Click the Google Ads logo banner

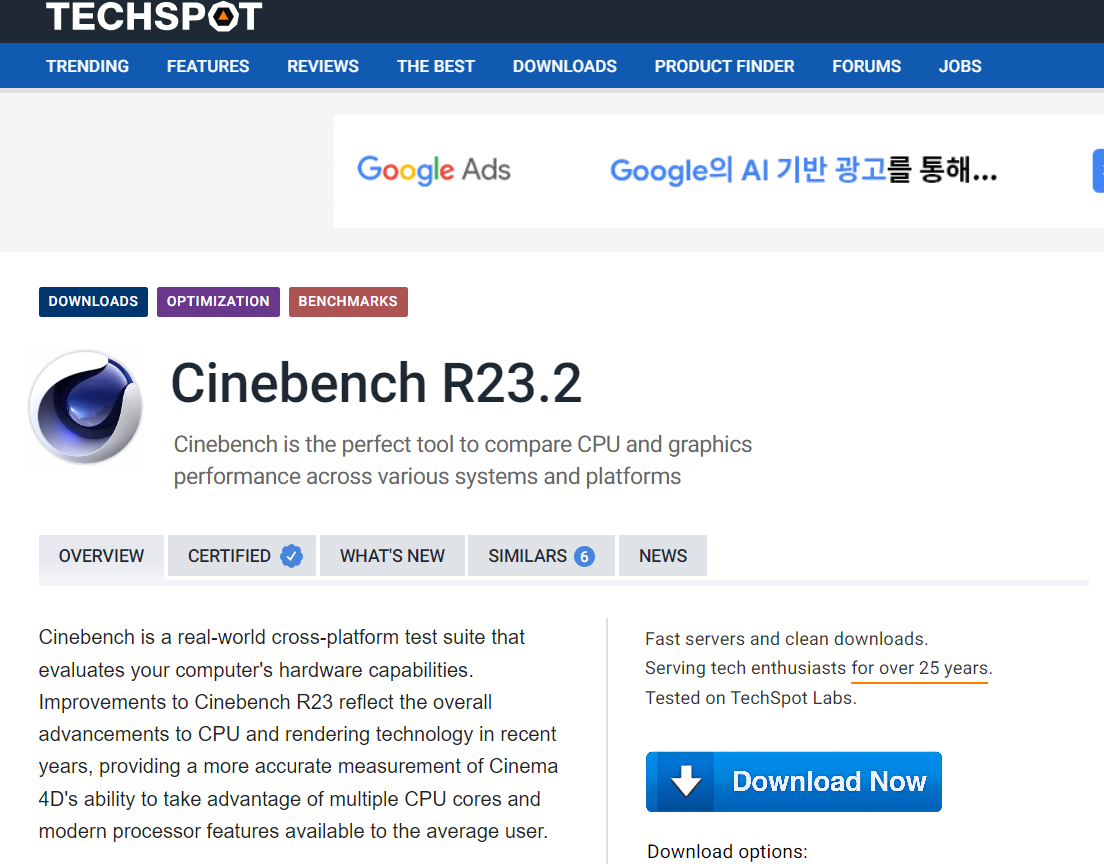[434, 170]
